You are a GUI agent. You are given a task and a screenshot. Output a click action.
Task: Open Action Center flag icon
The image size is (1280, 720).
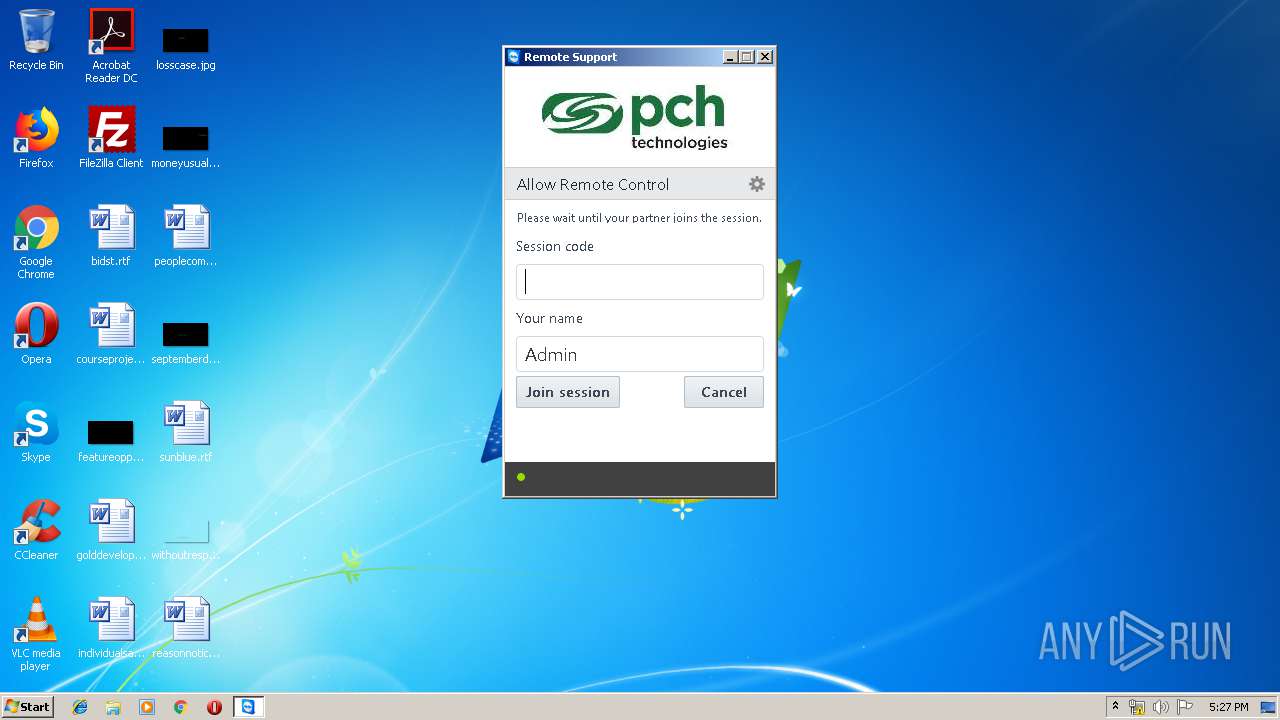[x=1184, y=707]
